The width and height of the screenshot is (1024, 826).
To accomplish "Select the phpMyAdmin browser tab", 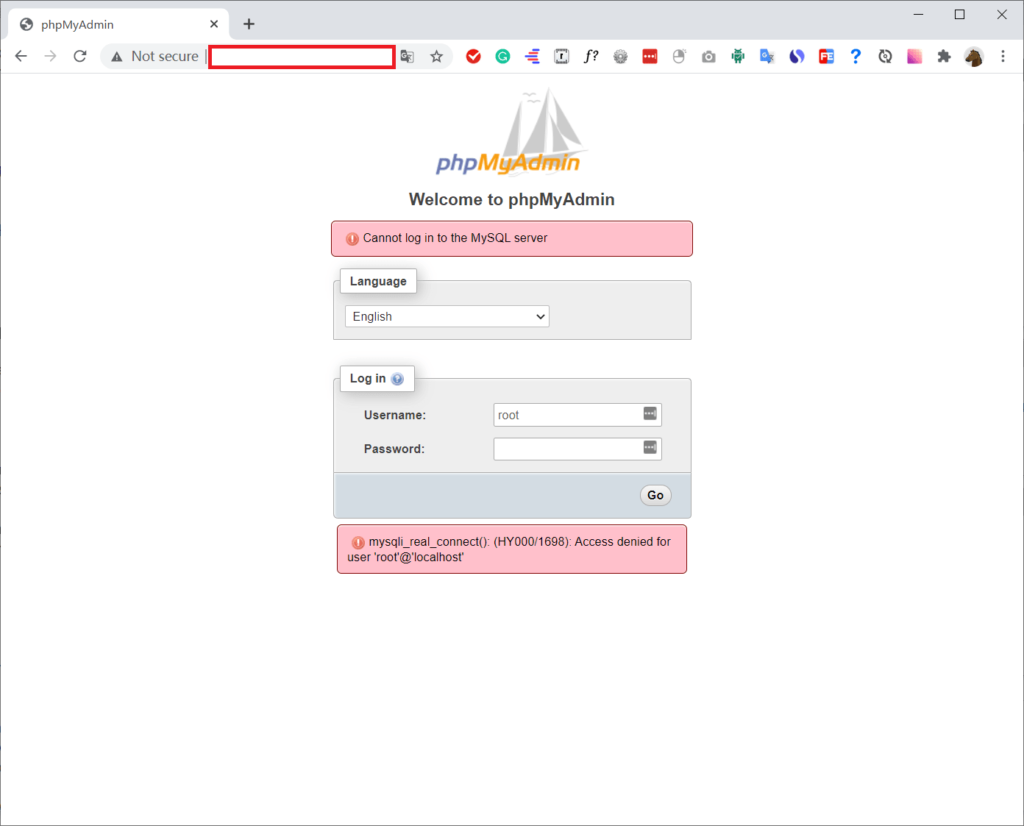I will coord(118,24).
